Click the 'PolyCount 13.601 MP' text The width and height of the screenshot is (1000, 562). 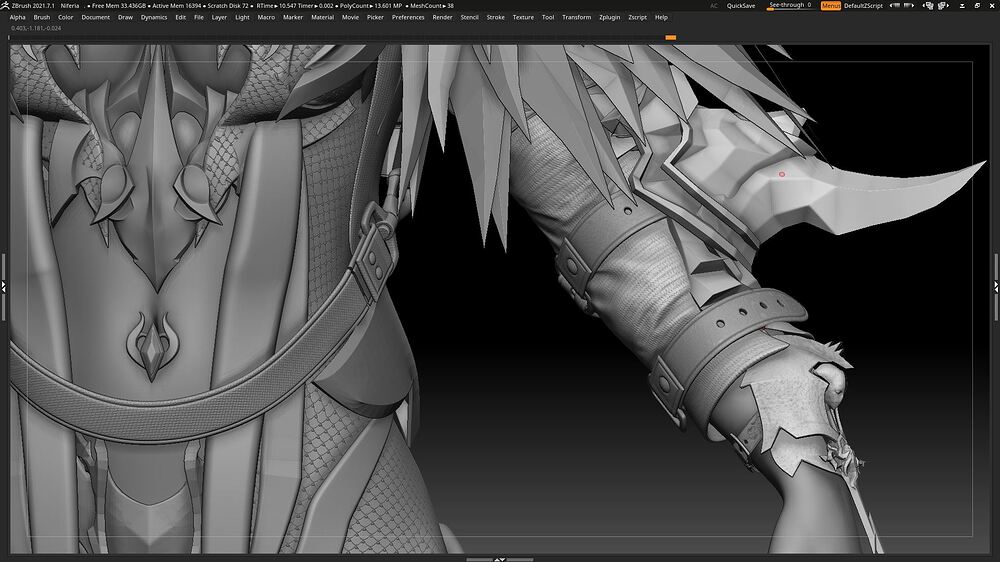pyautogui.click(x=371, y=6)
